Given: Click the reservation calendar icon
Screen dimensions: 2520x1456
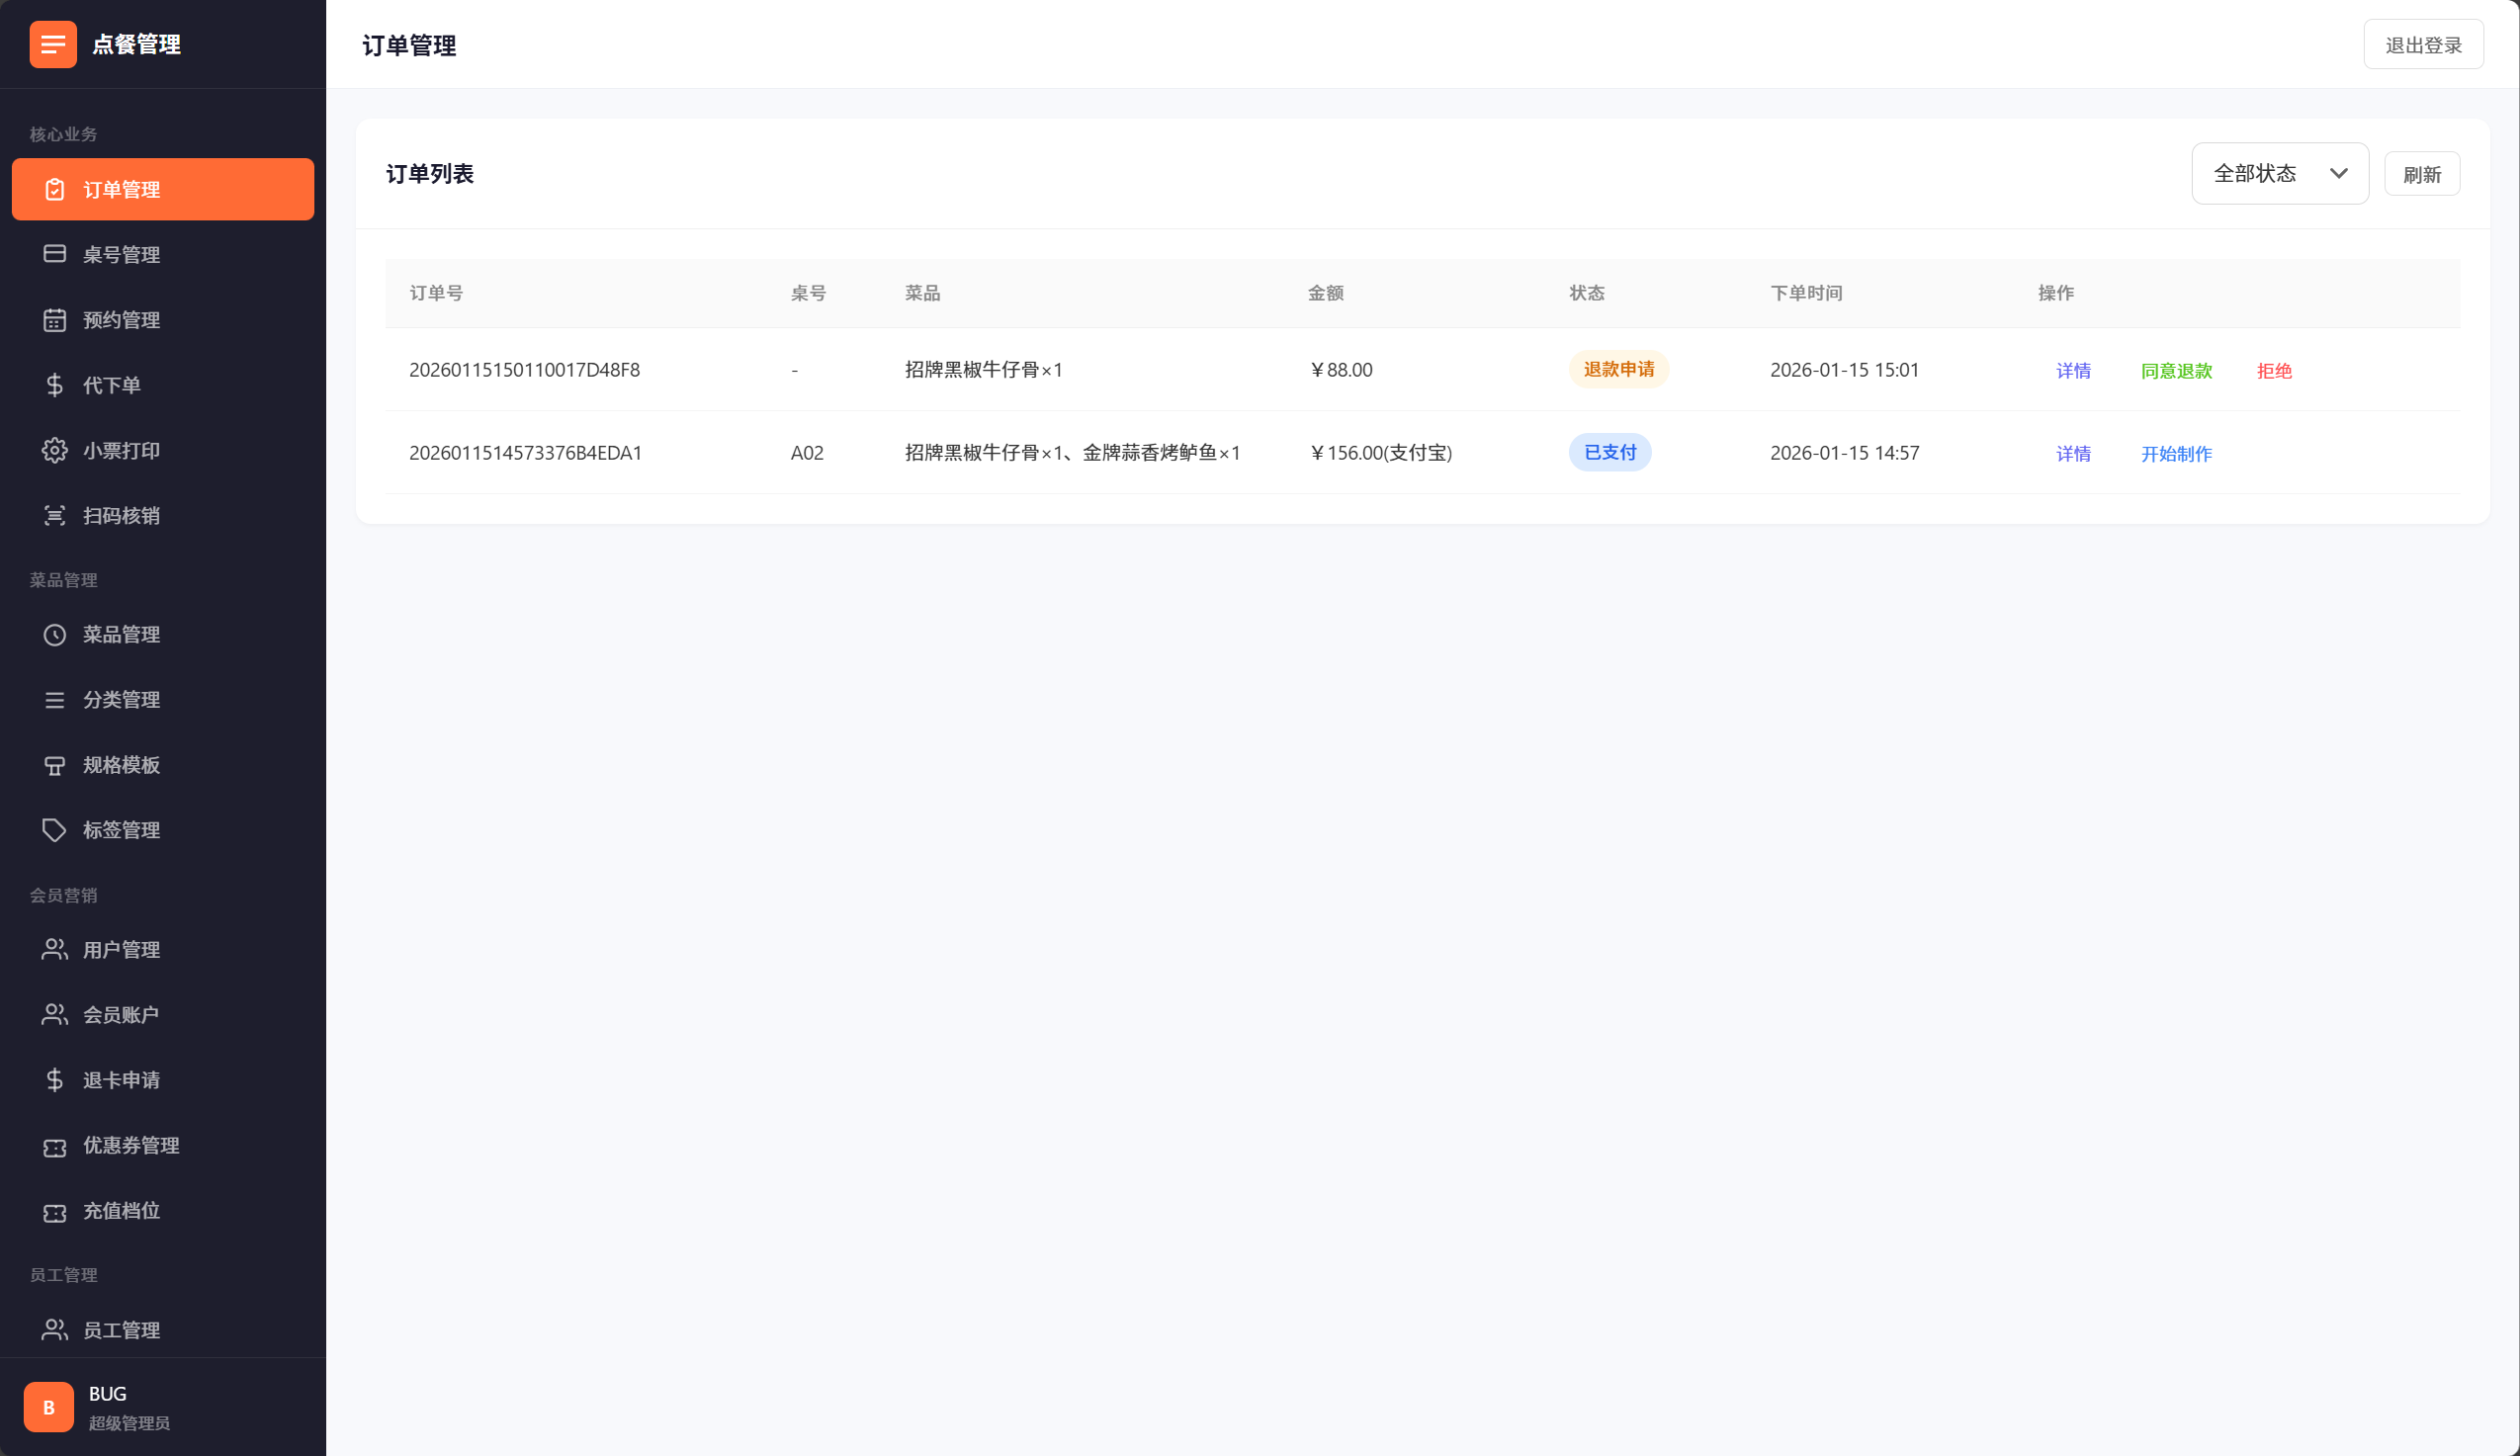Looking at the screenshot, I should pyautogui.click(x=55, y=320).
